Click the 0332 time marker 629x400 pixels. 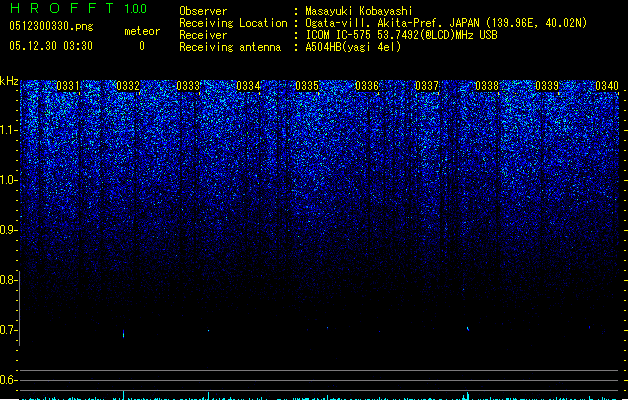(128, 85)
